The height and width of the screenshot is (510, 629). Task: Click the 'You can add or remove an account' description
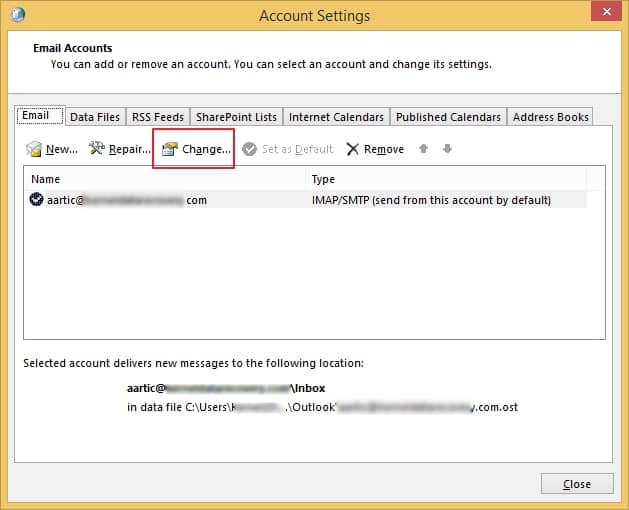[x=271, y=64]
